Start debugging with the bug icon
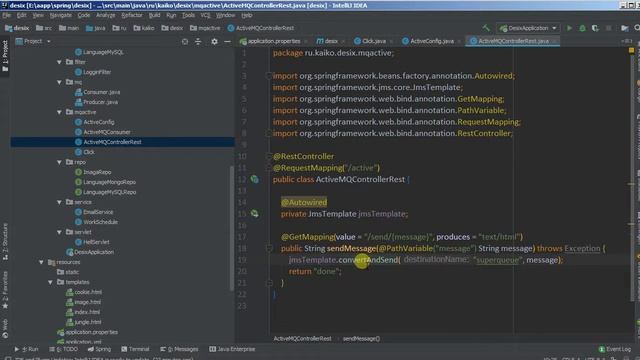Image resolution: width=640 pixels, height=360 pixels. coord(582,28)
